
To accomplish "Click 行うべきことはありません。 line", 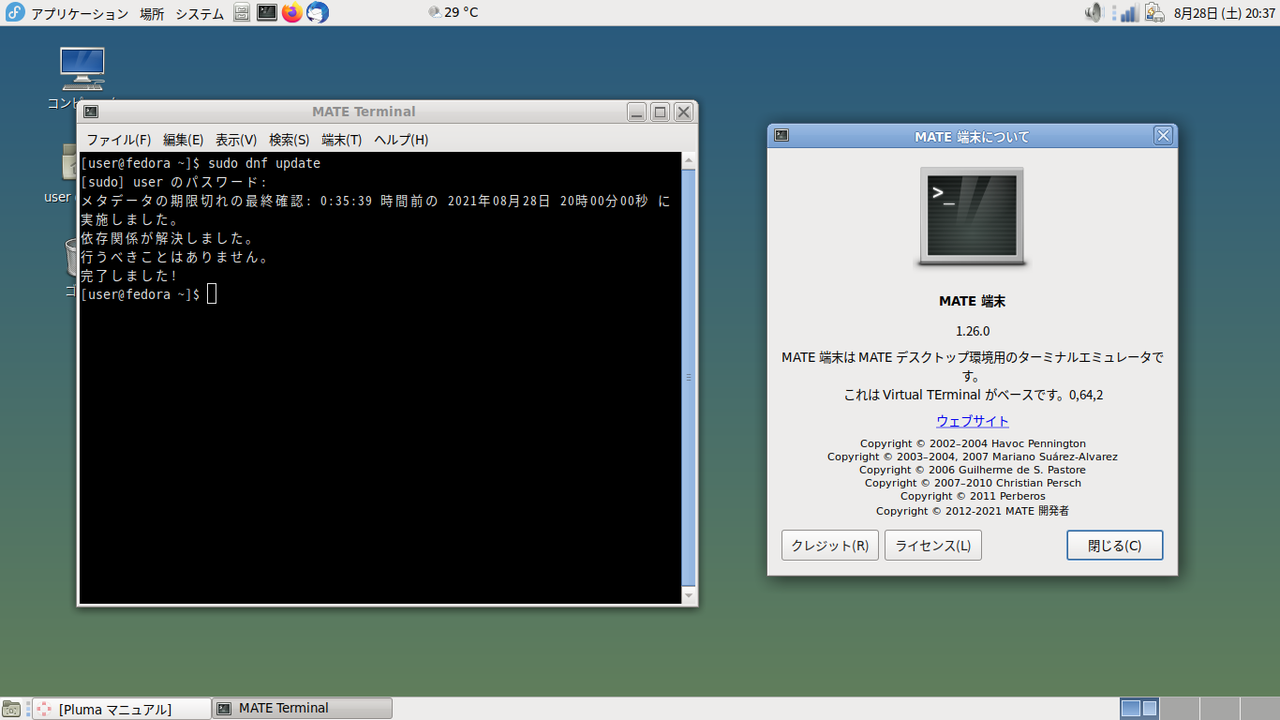I will click(x=175, y=257).
